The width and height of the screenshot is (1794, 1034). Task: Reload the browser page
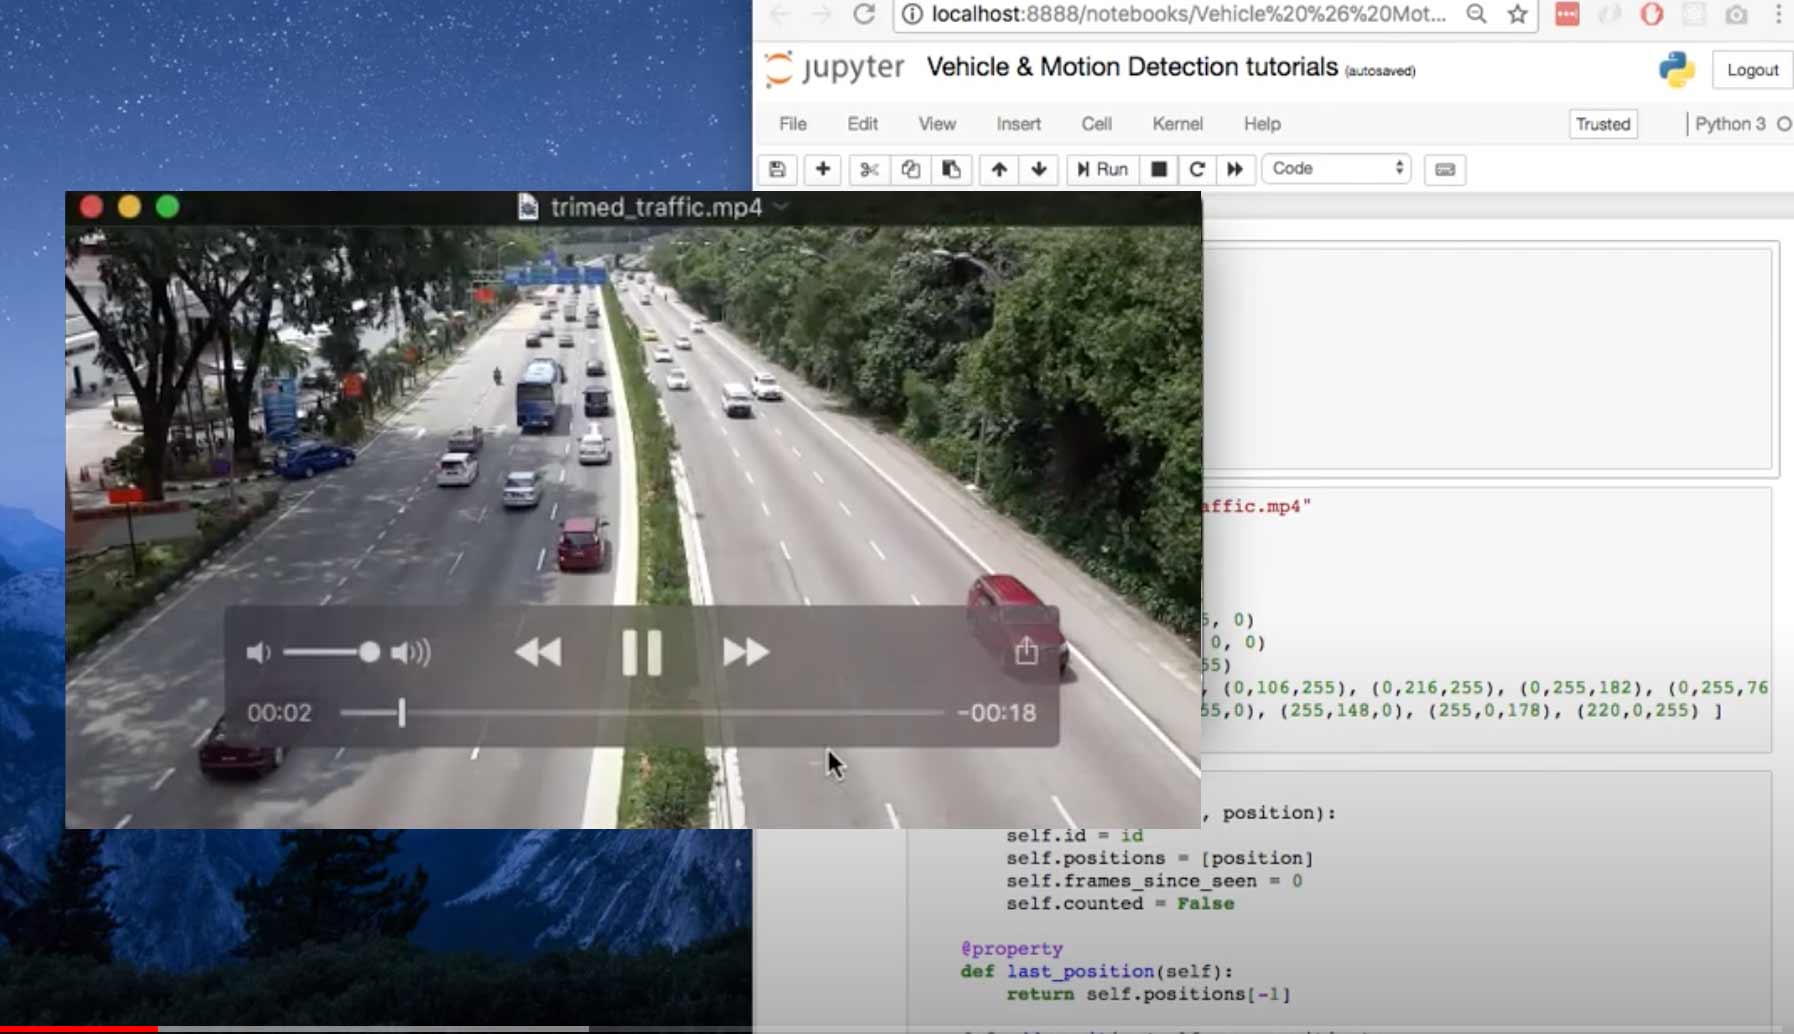864,14
